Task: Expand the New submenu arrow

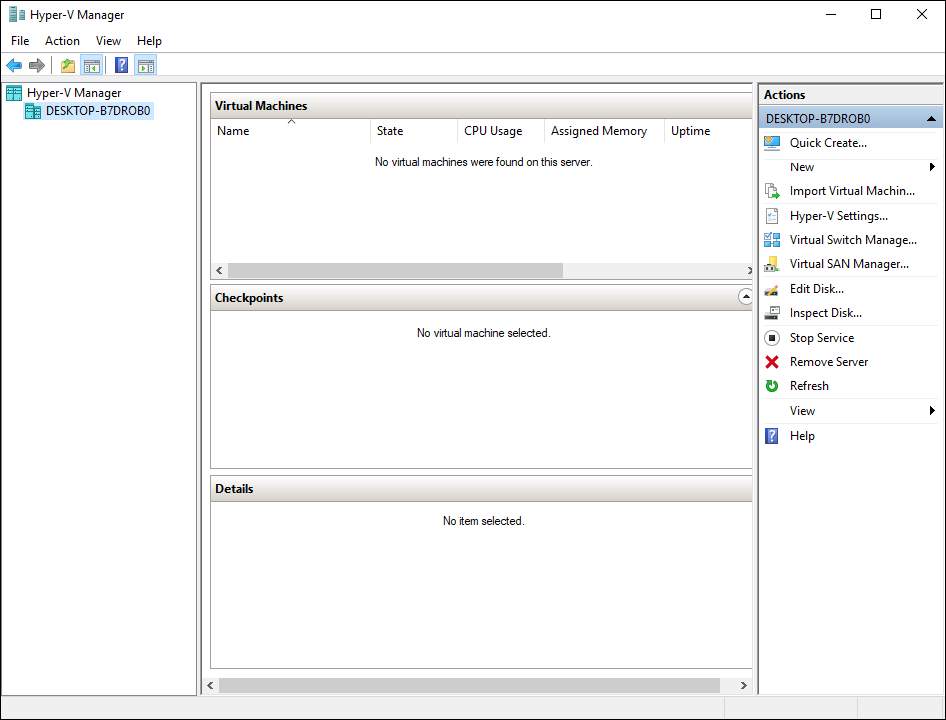Action: [932, 167]
